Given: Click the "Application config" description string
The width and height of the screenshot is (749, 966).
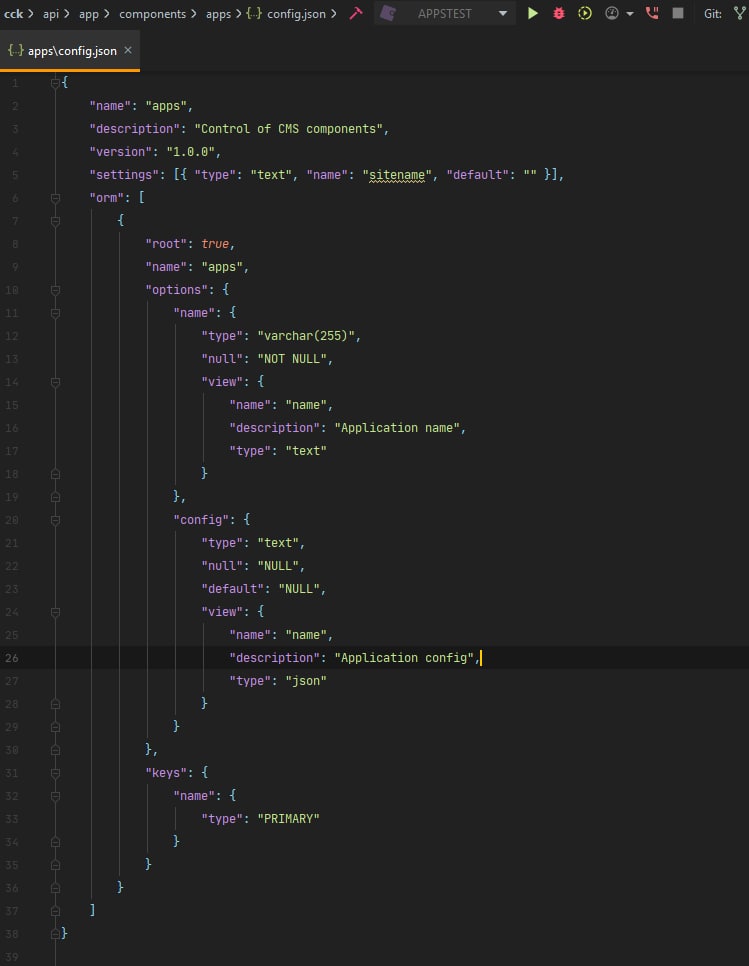Looking at the screenshot, I should point(403,657).
